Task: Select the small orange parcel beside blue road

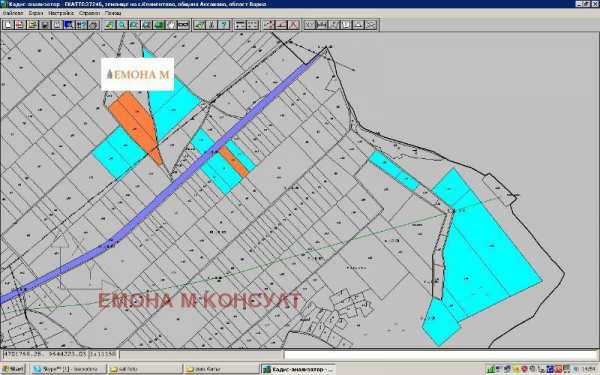Action: [x=233, y=162]
